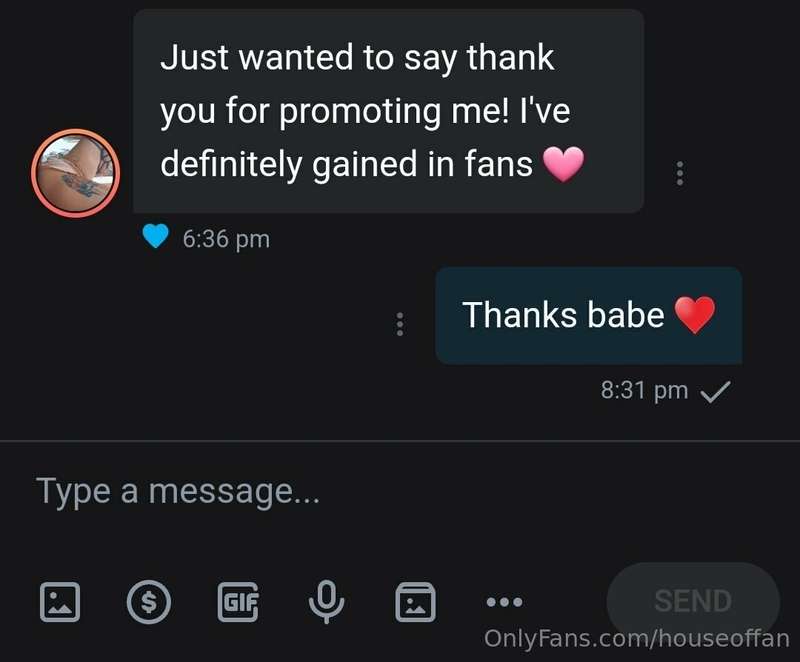Open options menu beside Thanks babe message

[400, 324]
